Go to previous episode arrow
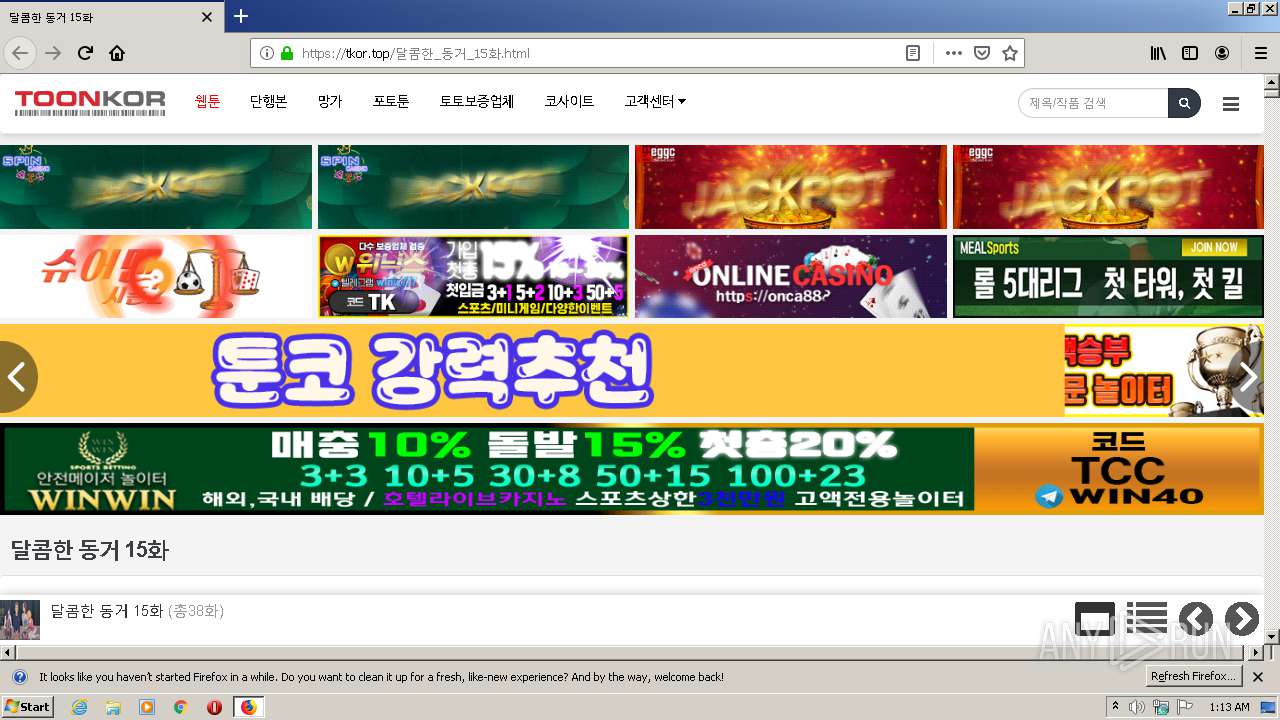The width and height of the screenshot is (1280, 720). click(1196, 619)
